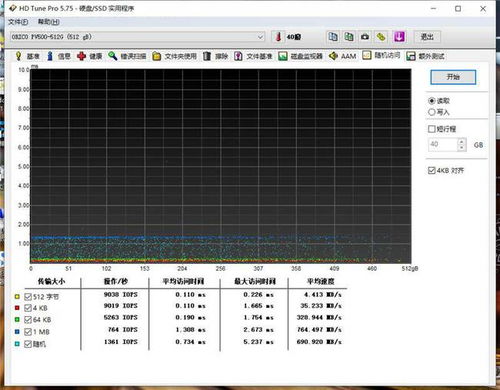This screenshot has height=390, width=500.
Task: Click the copy text results toolbar icon
Action: (x=333, y=37)
